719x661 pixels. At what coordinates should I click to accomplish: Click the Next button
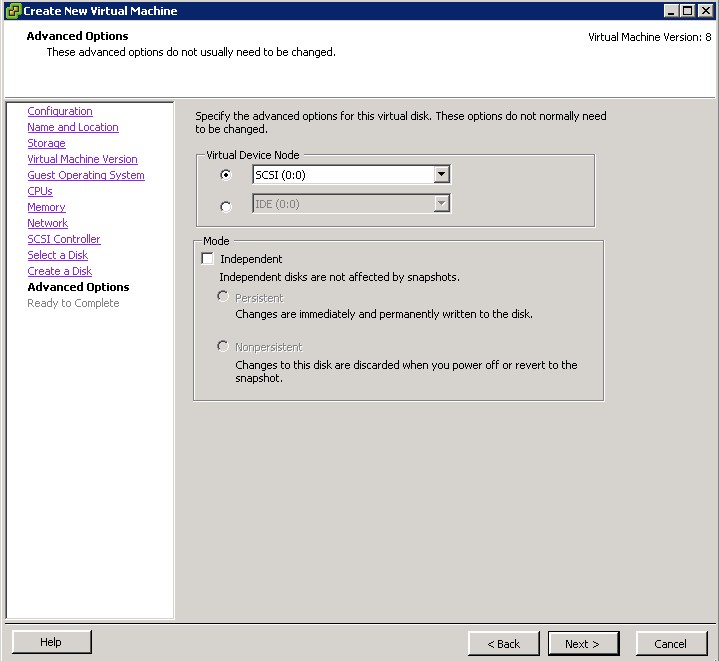coord(582,643)
